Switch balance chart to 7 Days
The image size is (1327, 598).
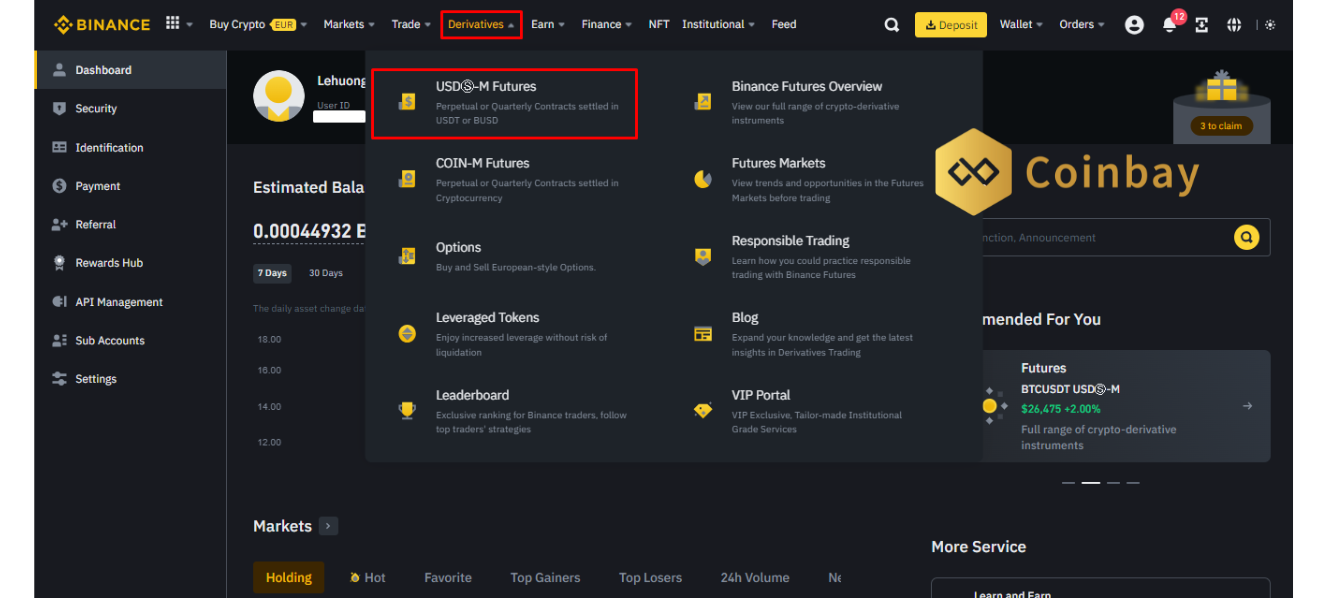[x=272, y=273]
